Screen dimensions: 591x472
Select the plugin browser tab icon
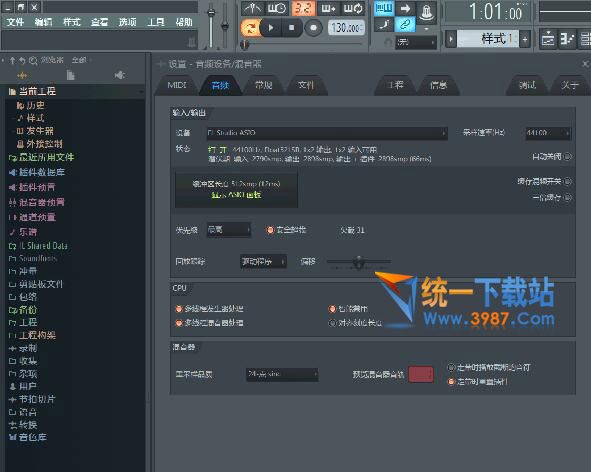click(119, 75)
